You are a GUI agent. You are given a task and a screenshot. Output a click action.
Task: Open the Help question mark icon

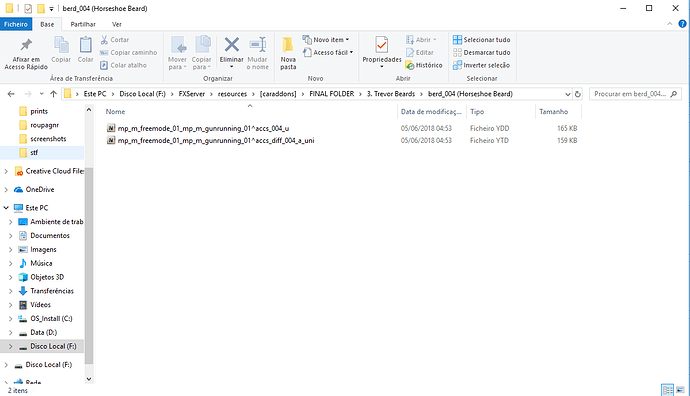683,24
